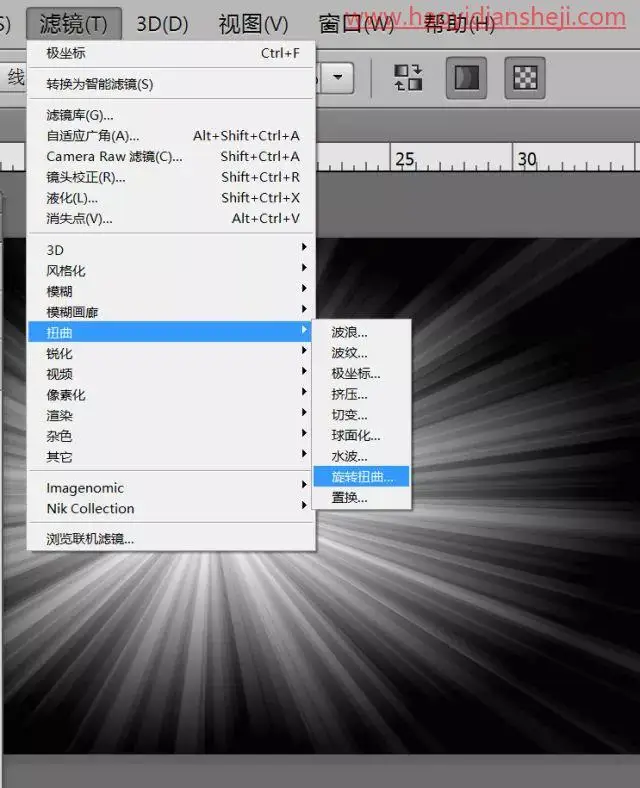Image resolution: width=640 pixels, height=788 pixels.
Task: Expand the 杂色 noise submenu
Action: (172, 436)
